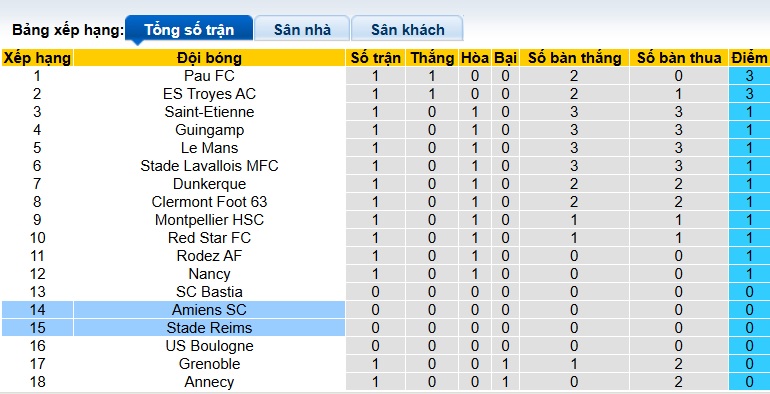
Task: Select the Annecy team at bottom
Action: coord(209,382)
